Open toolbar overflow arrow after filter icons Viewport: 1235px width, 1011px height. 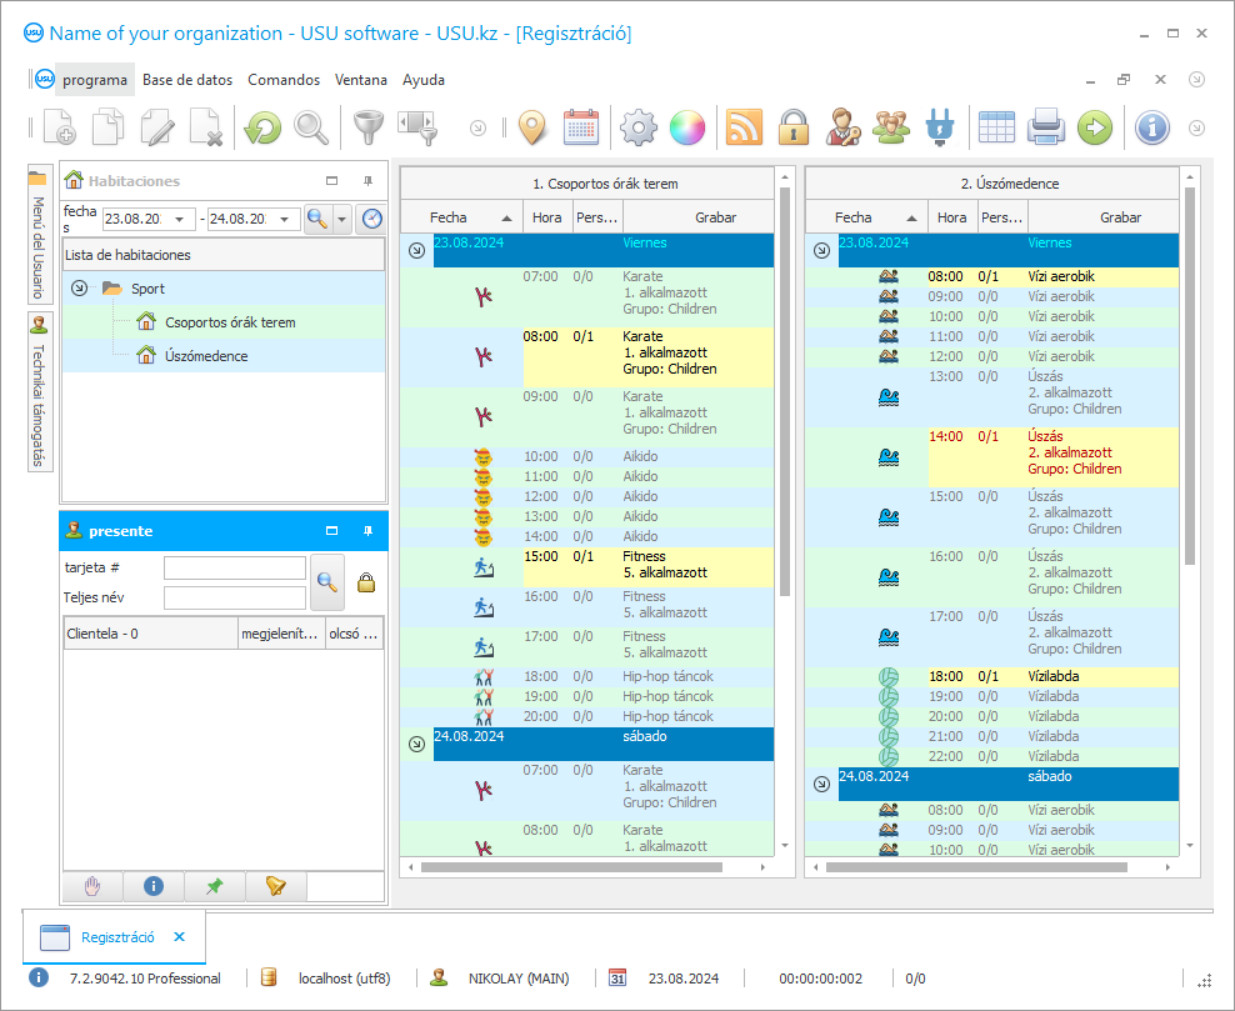pos(478,128)
